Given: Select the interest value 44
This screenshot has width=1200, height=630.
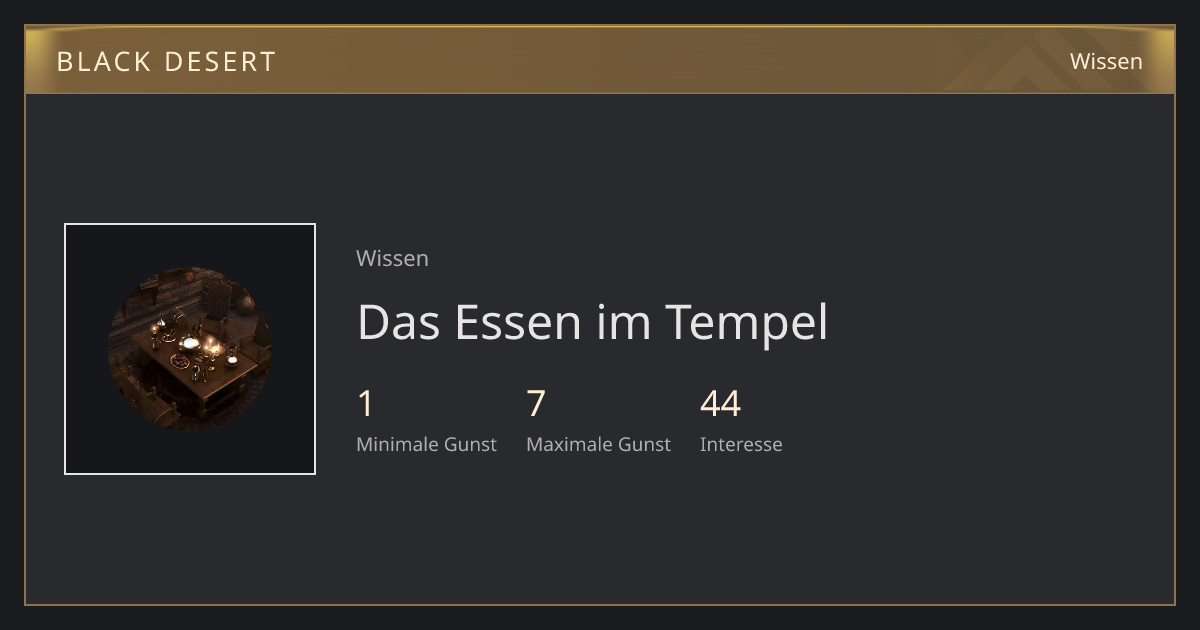Looking at the screenshot, I should (720, 404).
